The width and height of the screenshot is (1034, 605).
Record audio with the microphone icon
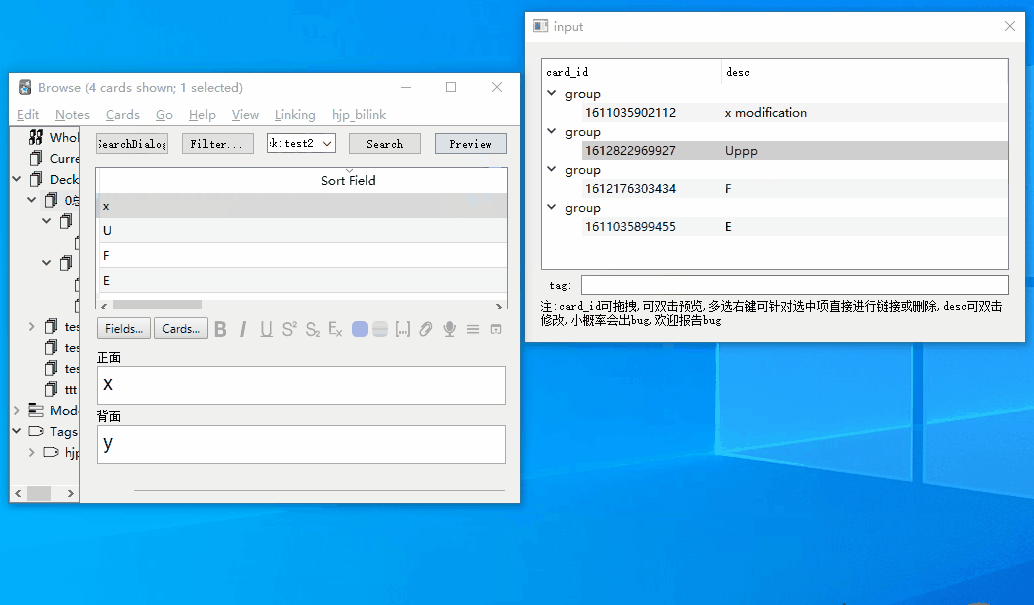[450, 329]
